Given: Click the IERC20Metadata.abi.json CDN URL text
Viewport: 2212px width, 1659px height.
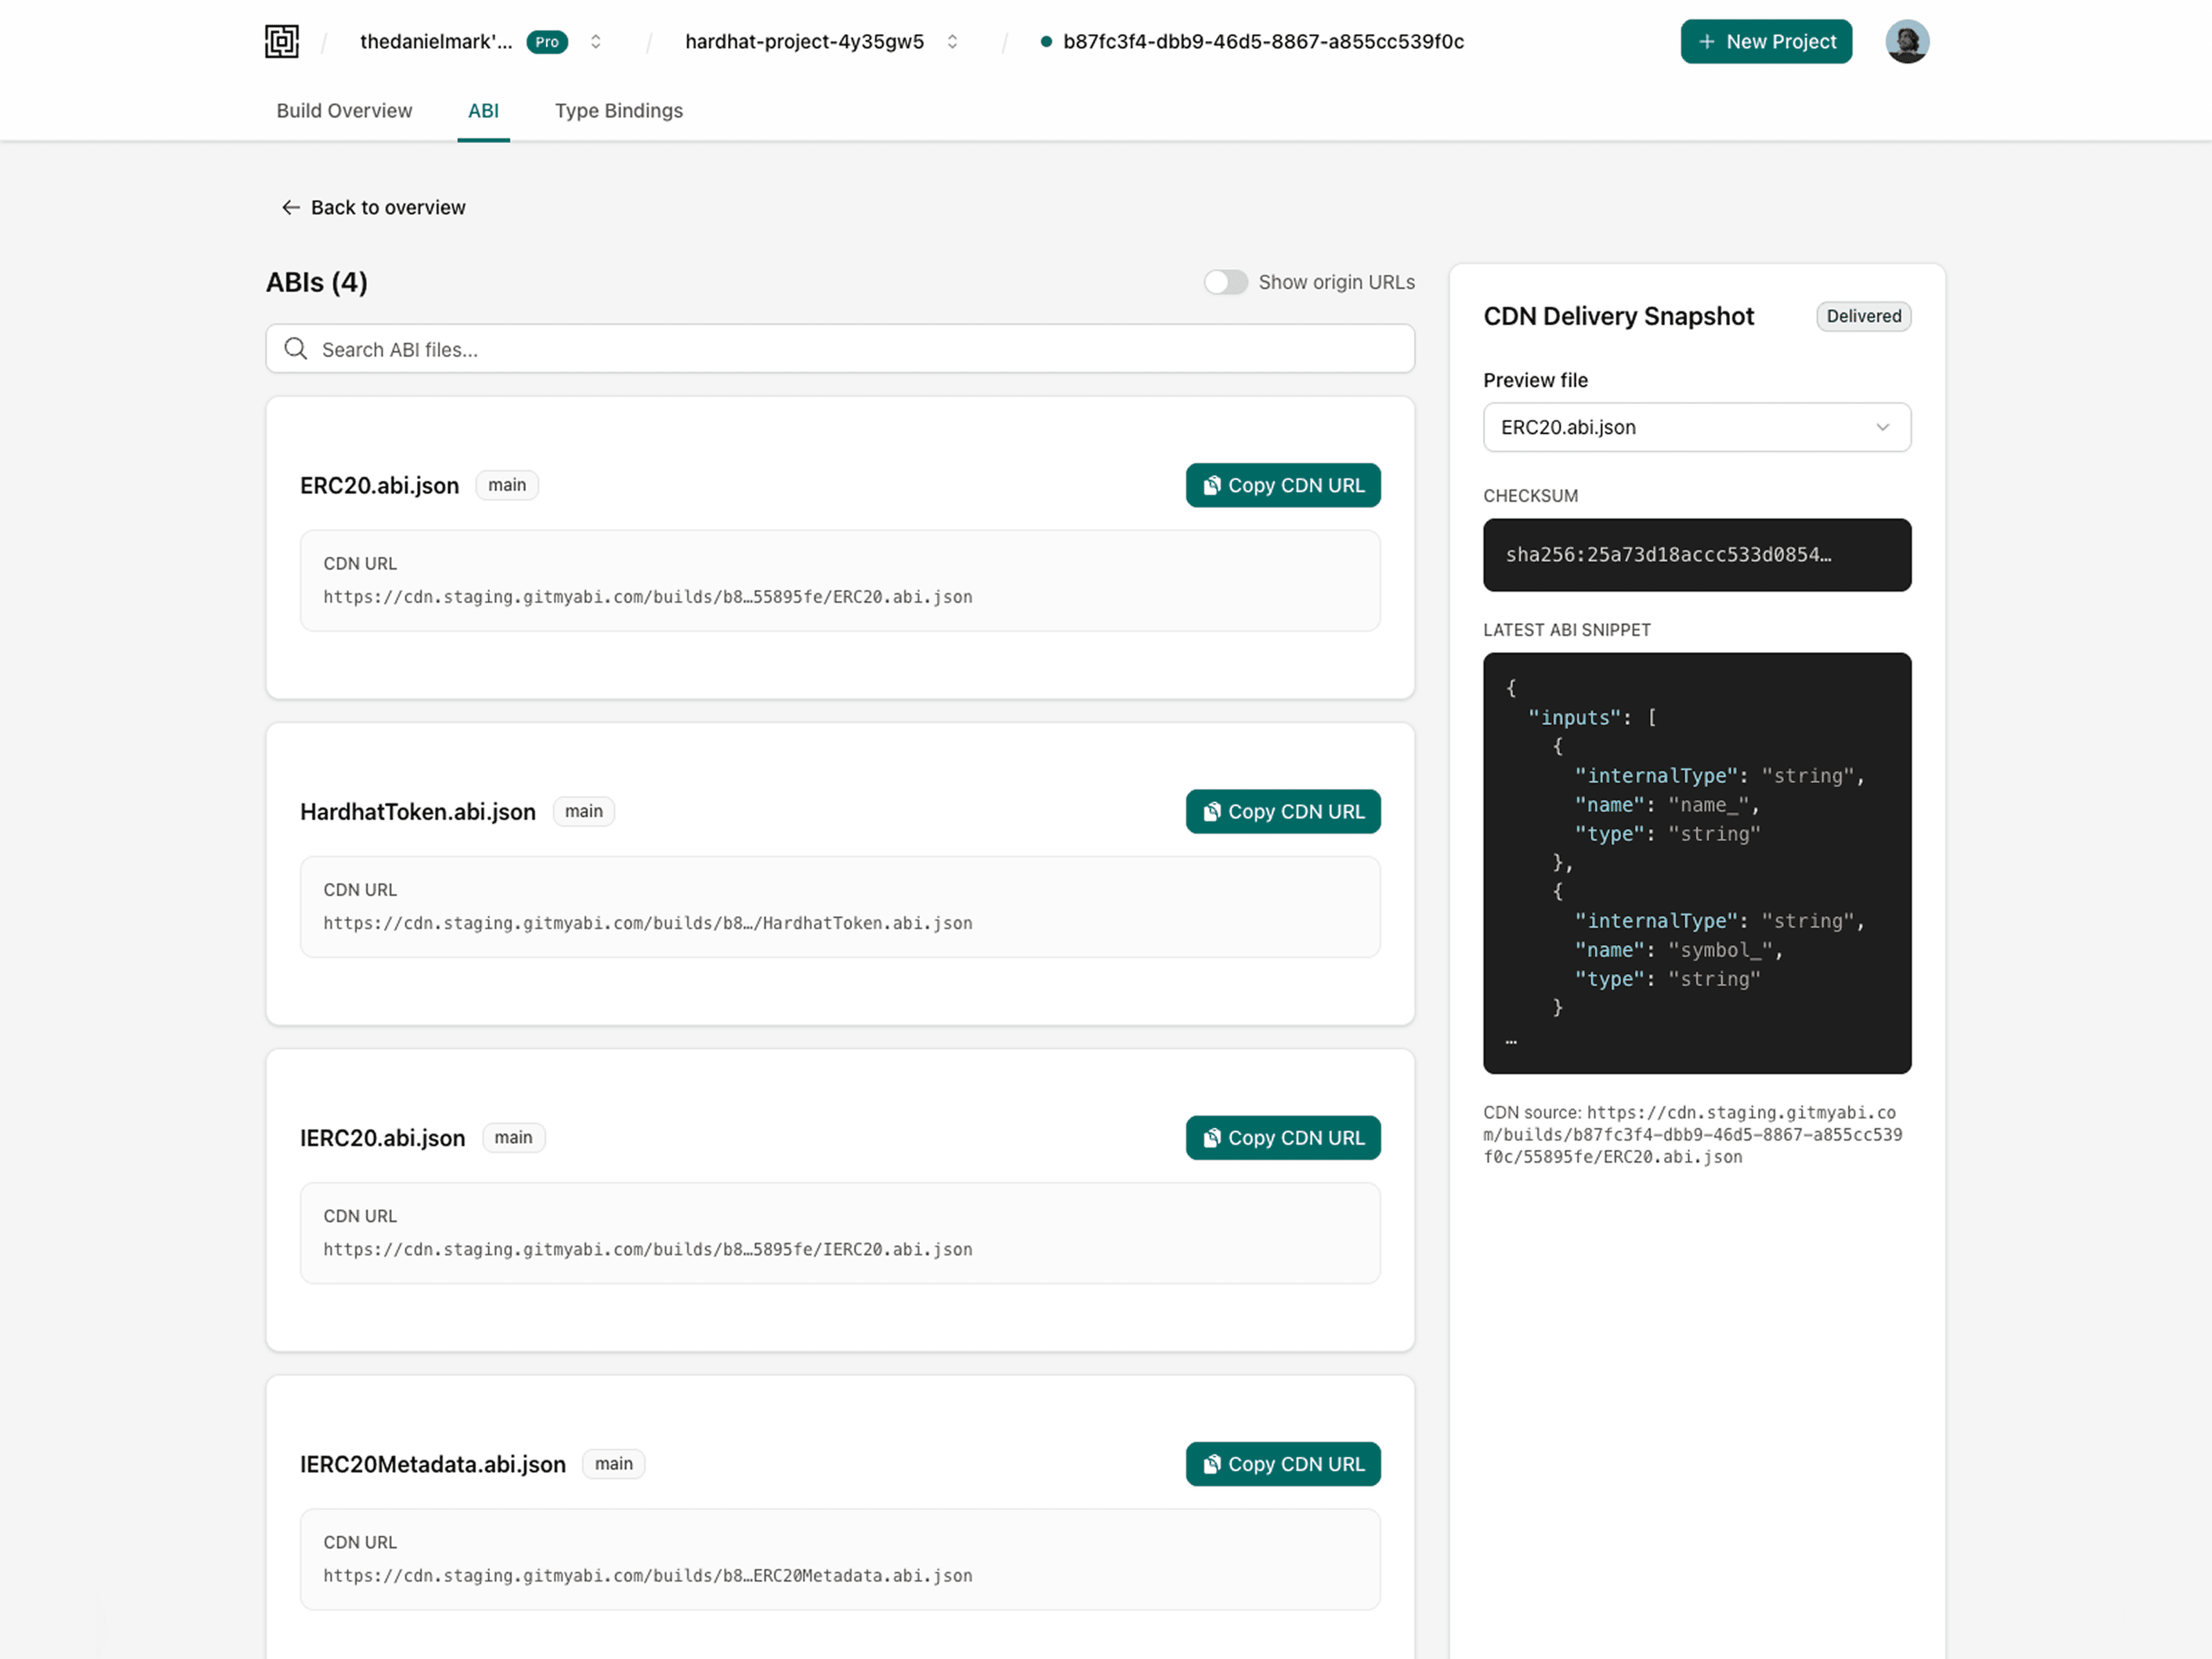Looking at the screenshot, I should (x=648, y=1575).
